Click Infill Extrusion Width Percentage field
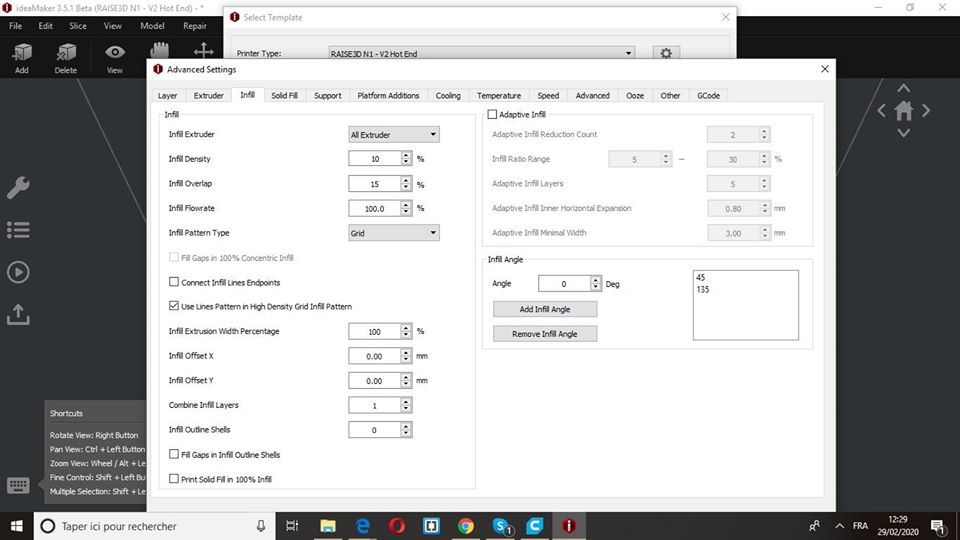960x540 pixels. pos(375,331)
